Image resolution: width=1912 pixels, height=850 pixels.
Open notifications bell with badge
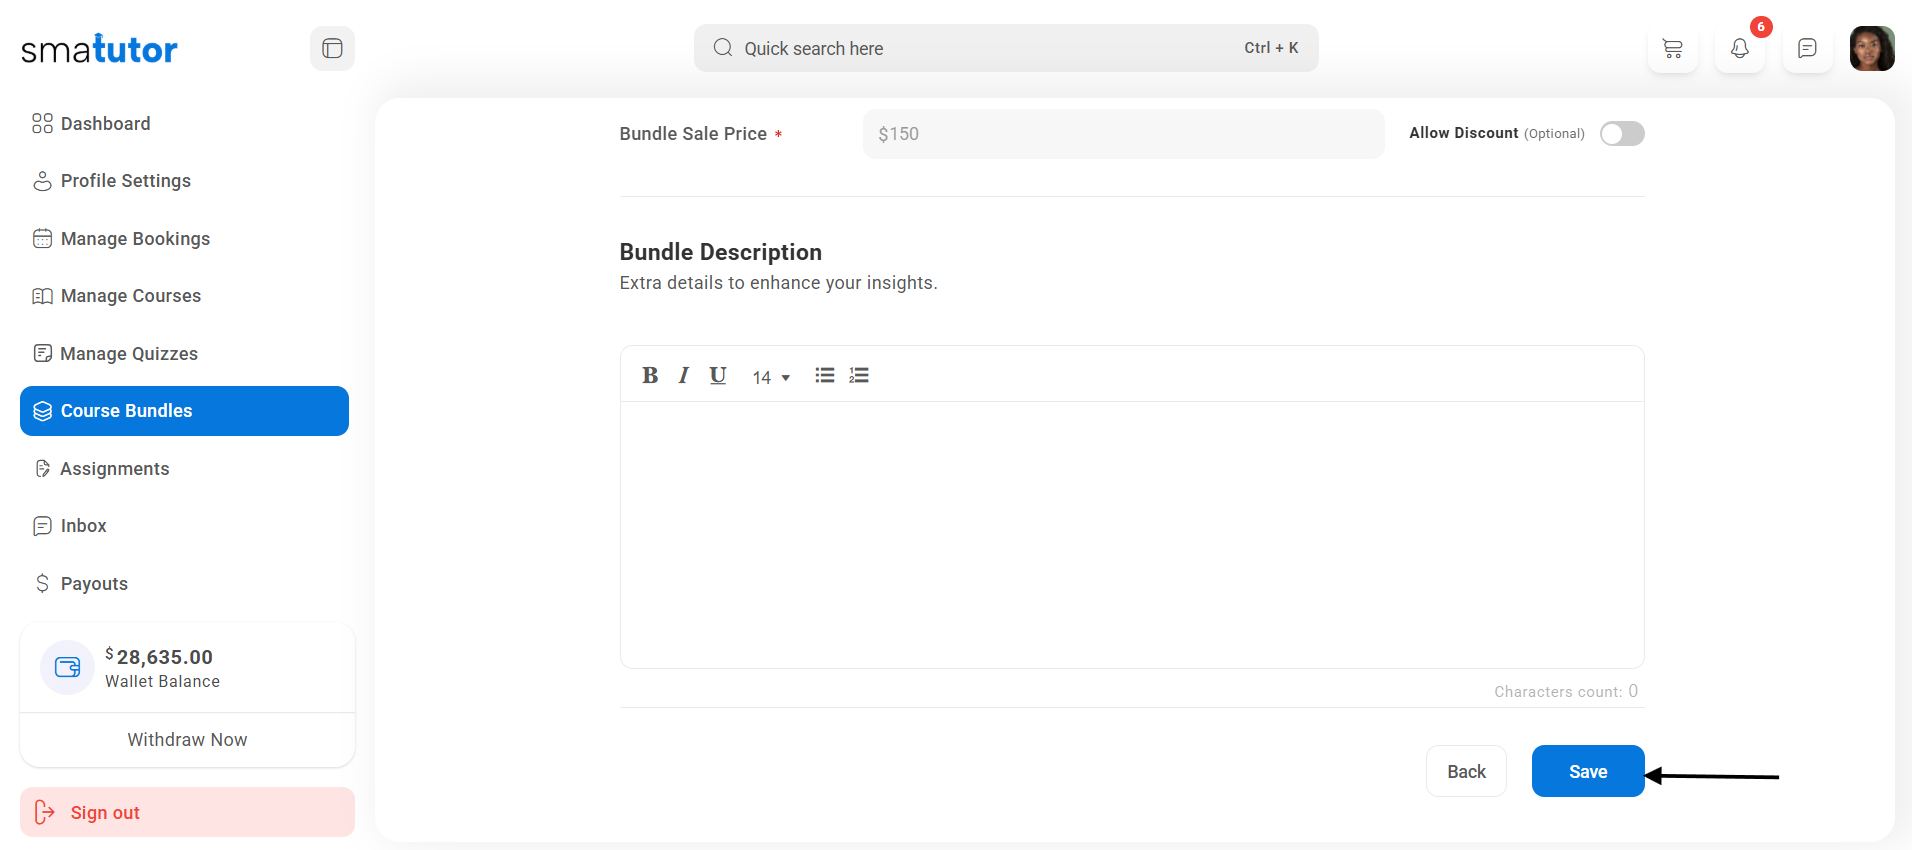point(1740,48)
